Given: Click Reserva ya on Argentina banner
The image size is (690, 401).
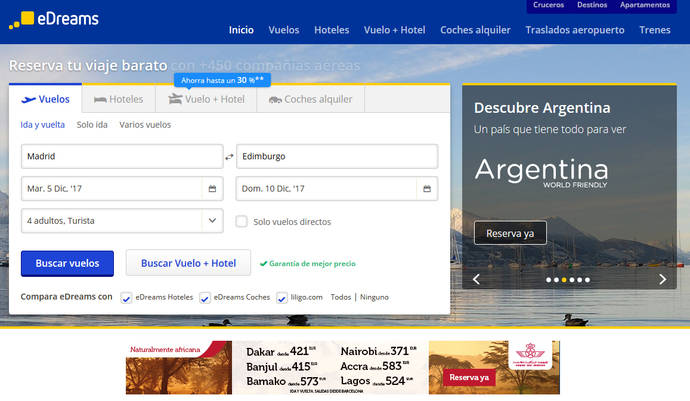Looking at the screenshot, I should 510,233.
